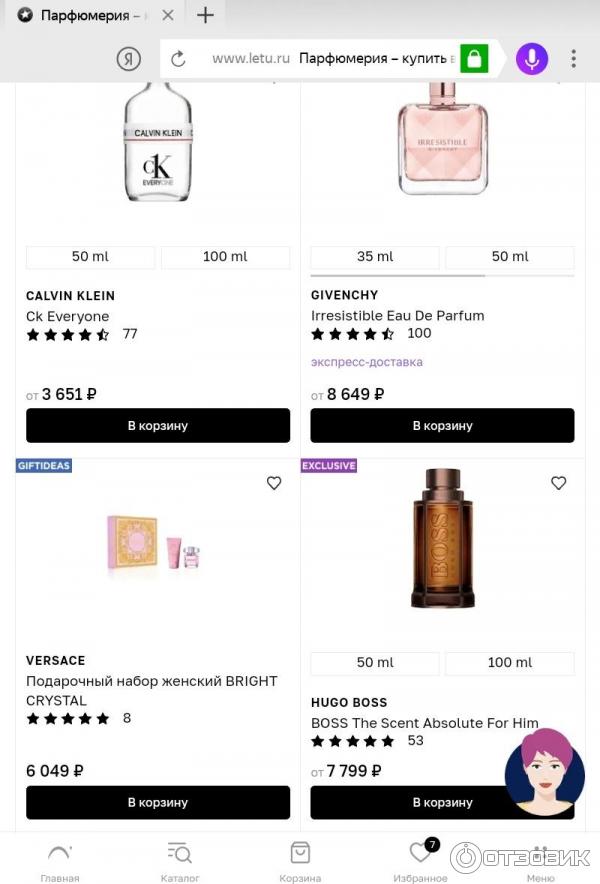Close the Парфюмерия tab
Image resolution: width=600 pixels, height=884 pixels.
167,15
